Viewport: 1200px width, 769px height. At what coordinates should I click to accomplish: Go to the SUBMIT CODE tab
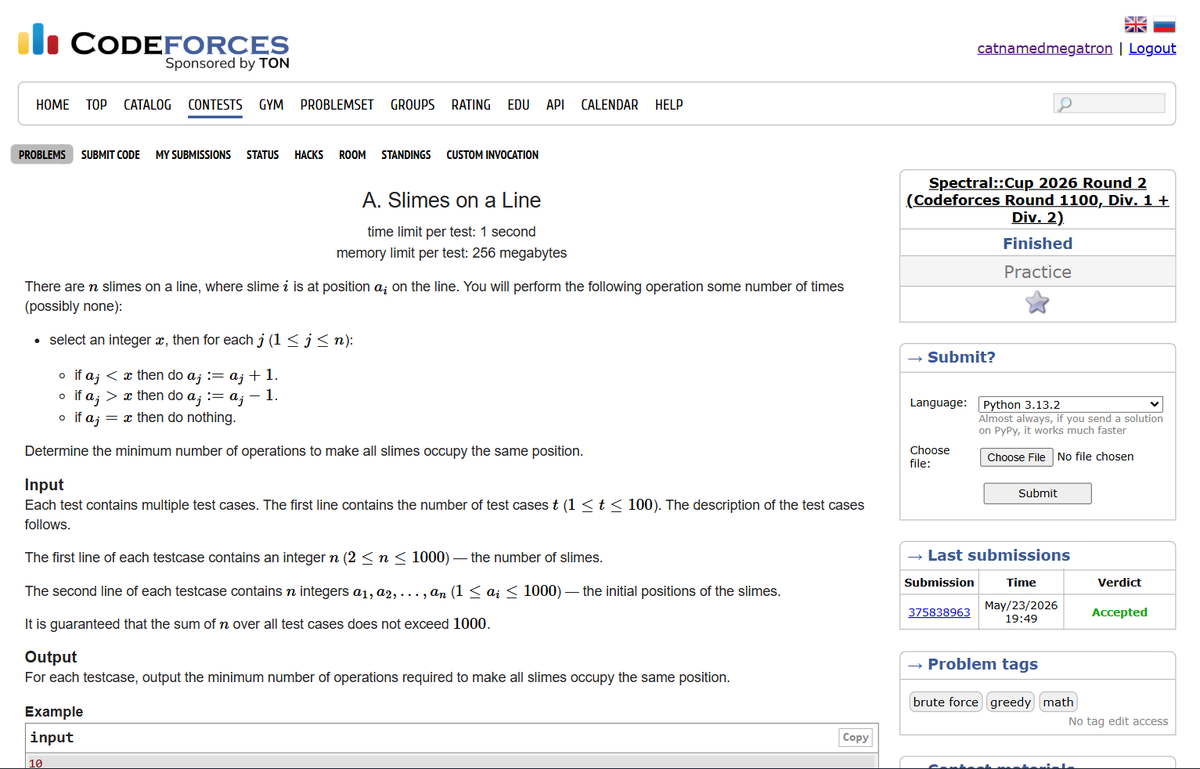(111, 155)
